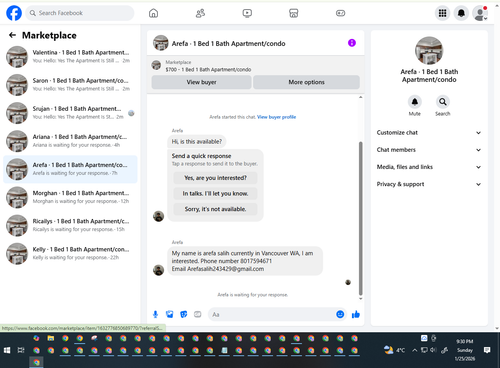Open the Facebook logo home link
500x368 pixels.
coord(14,13)
